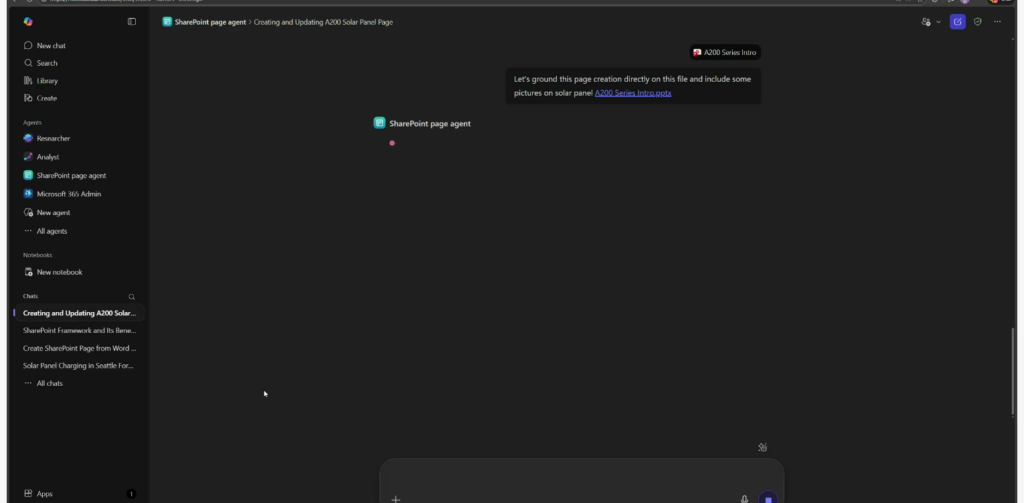Image resolution: width=1024 pixels, height=503 pixels.
Task: Open chat SharePoint Framework and Its Bene...
Action: tap(79, 331)
